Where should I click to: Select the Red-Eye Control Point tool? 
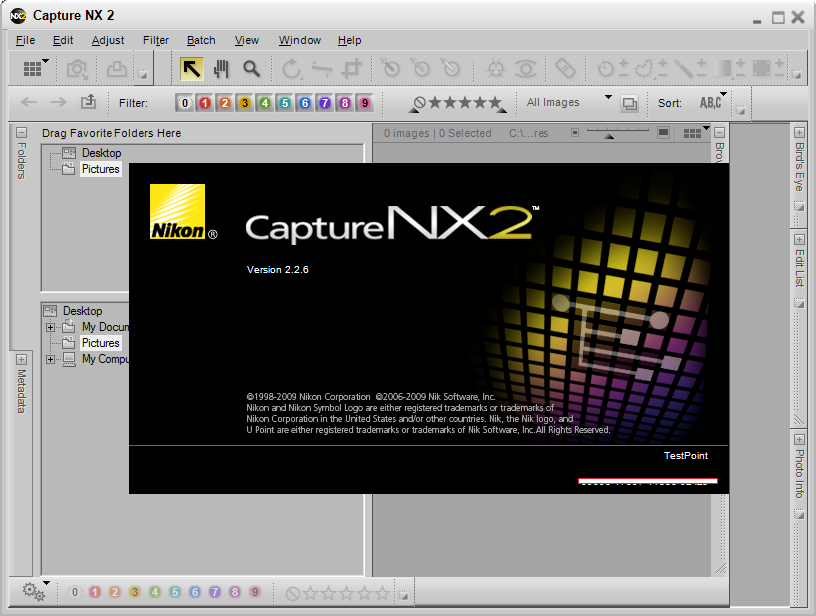(526, 69)
